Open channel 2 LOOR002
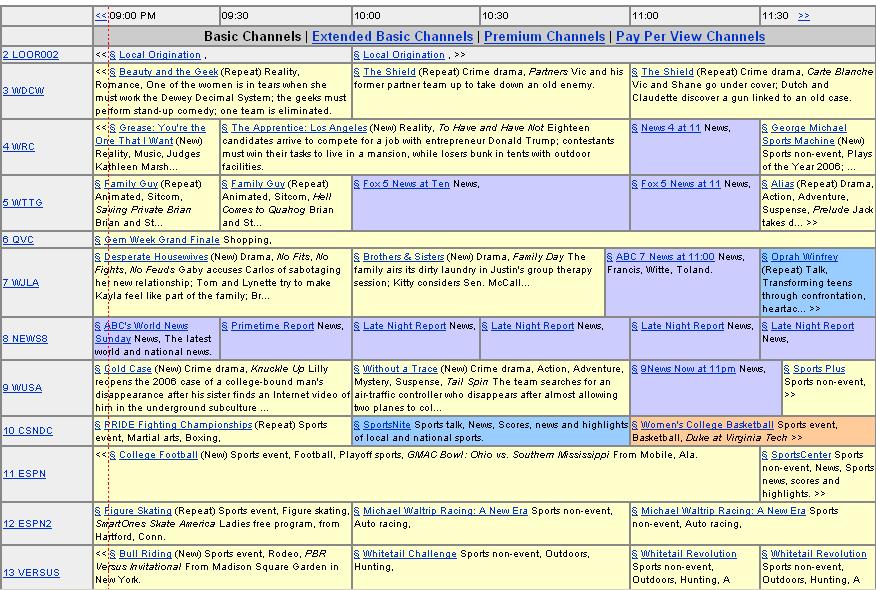The width and height of the screenshot is (876, 590). coord(31,55)
